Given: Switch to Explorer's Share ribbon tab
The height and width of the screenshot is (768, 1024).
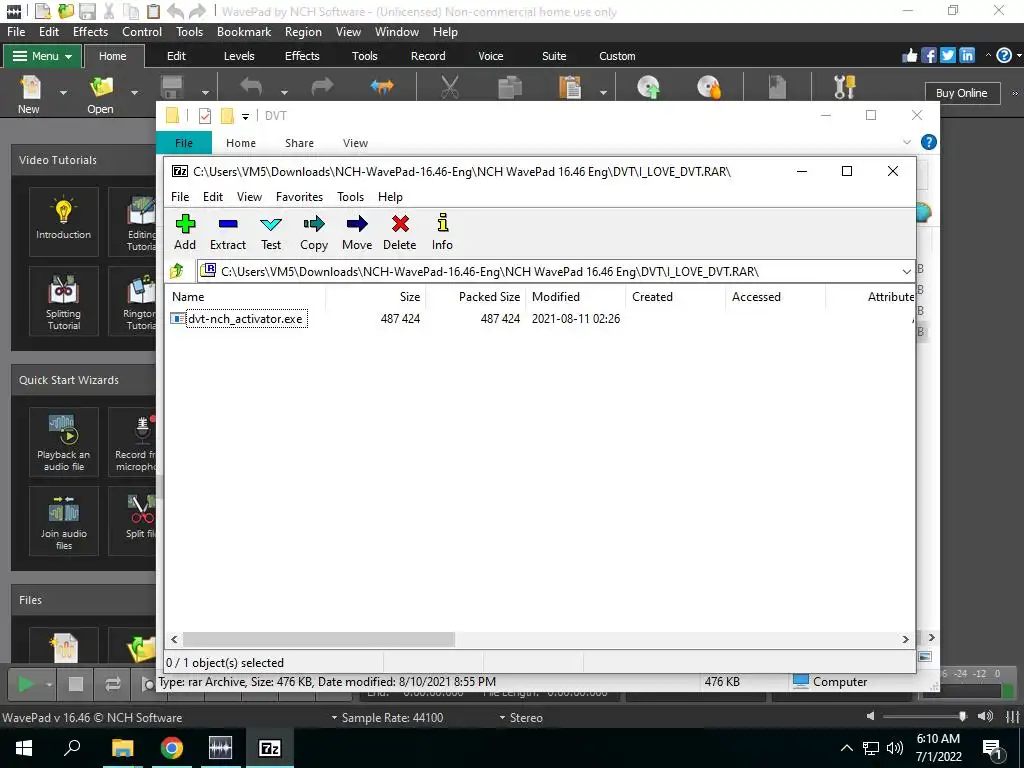Looking at the screenshot, I should (299, 143).
